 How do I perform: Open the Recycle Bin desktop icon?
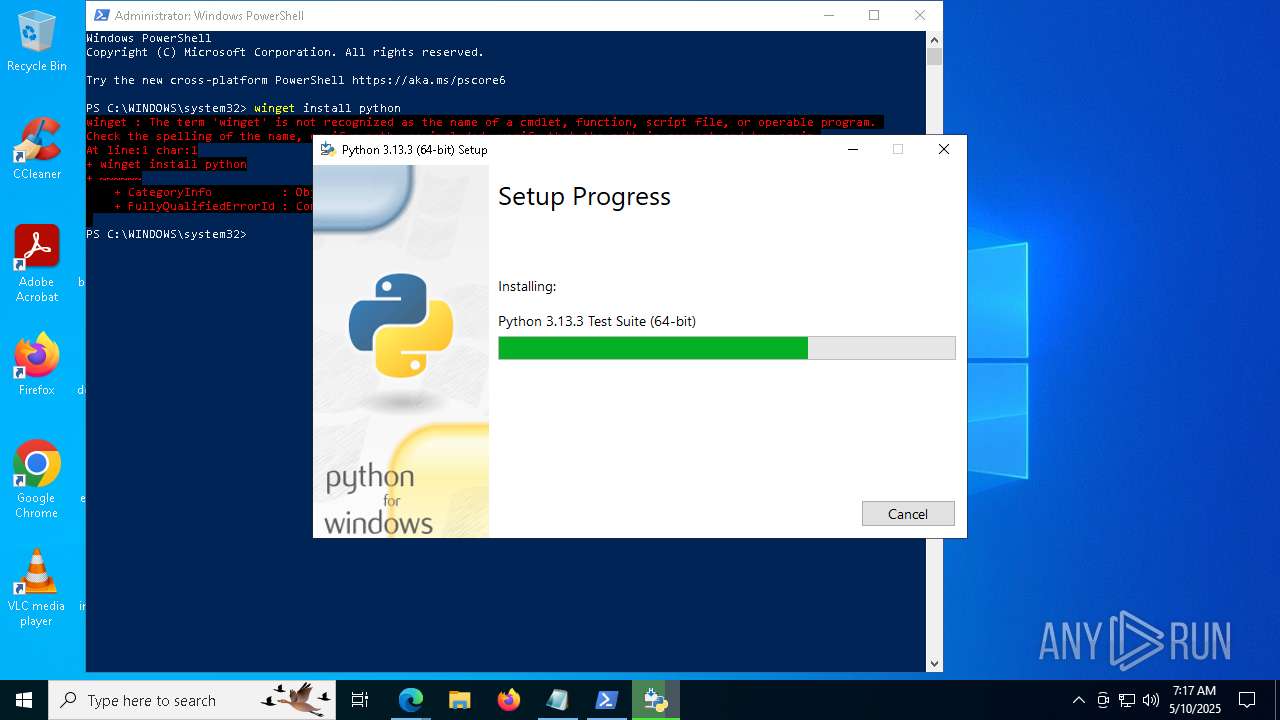click(37, 41)
